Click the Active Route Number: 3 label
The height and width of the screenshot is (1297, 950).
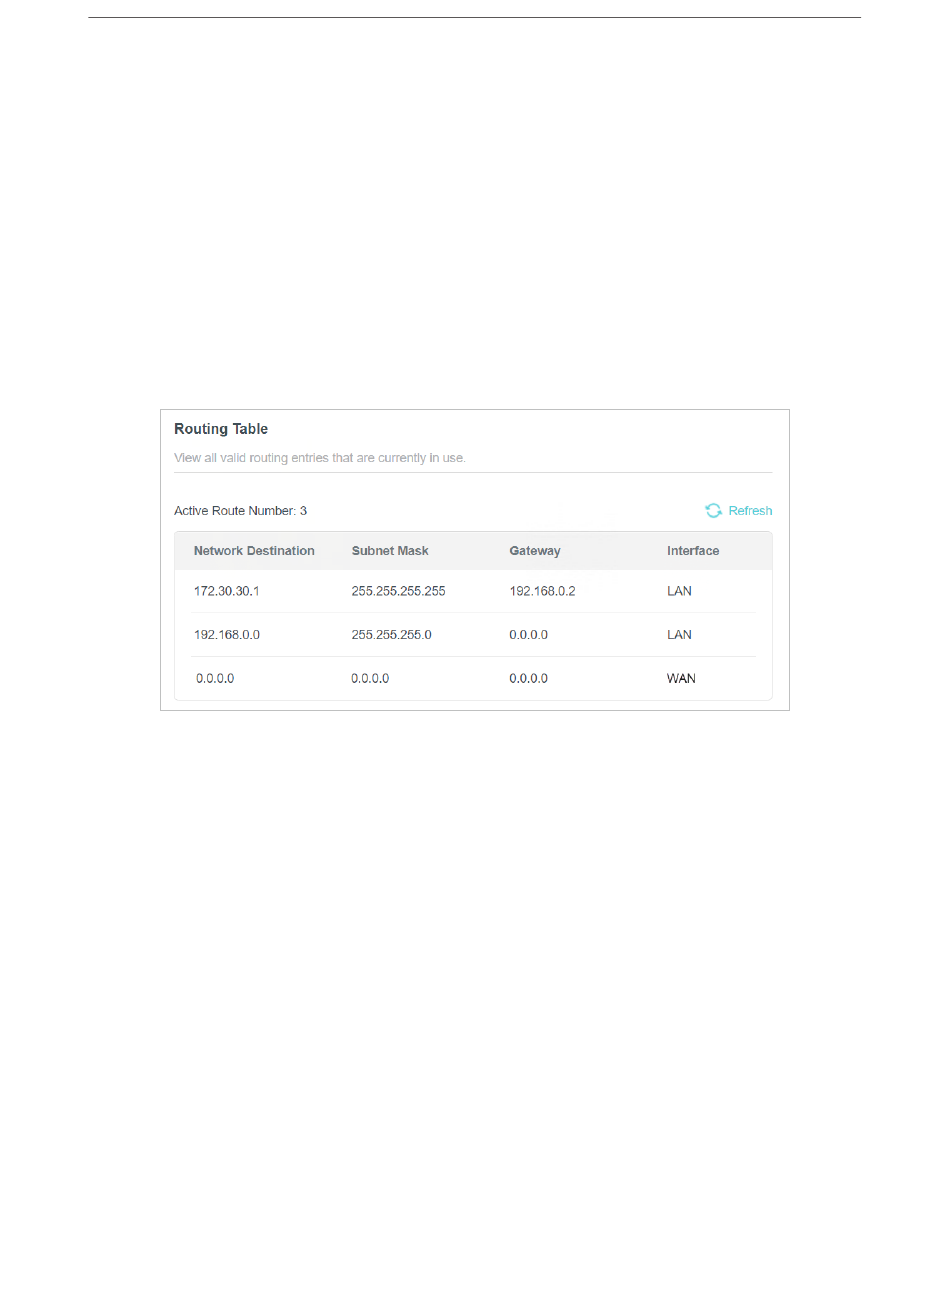pyautogui.click(x=240, y=511)
